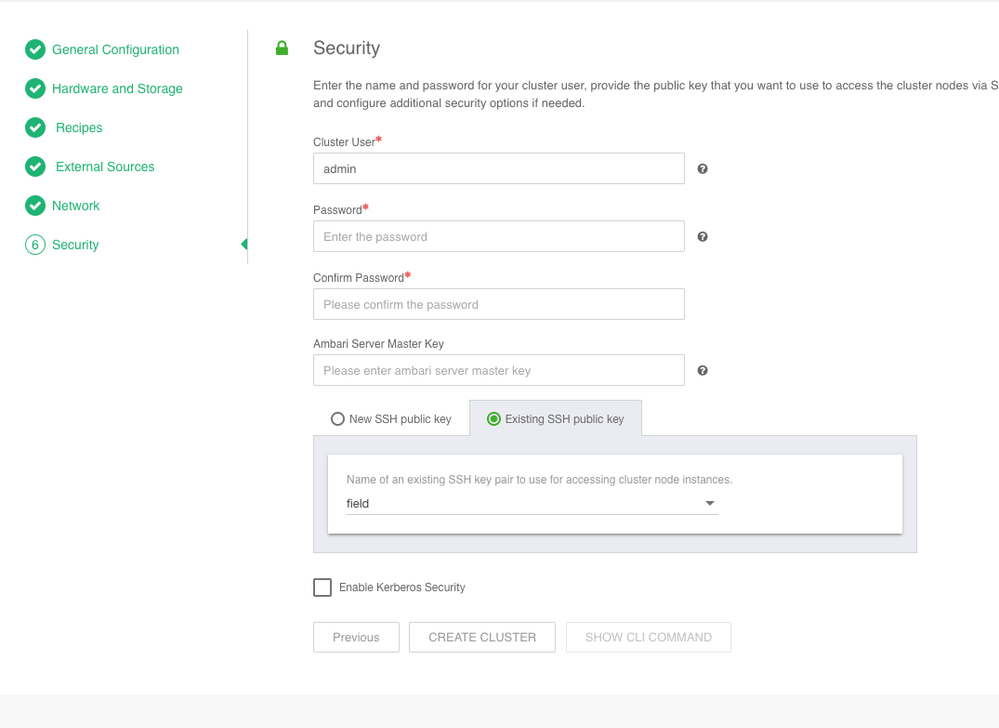
Task: Go to the Network step in sidebar
Action: (74, 205)
